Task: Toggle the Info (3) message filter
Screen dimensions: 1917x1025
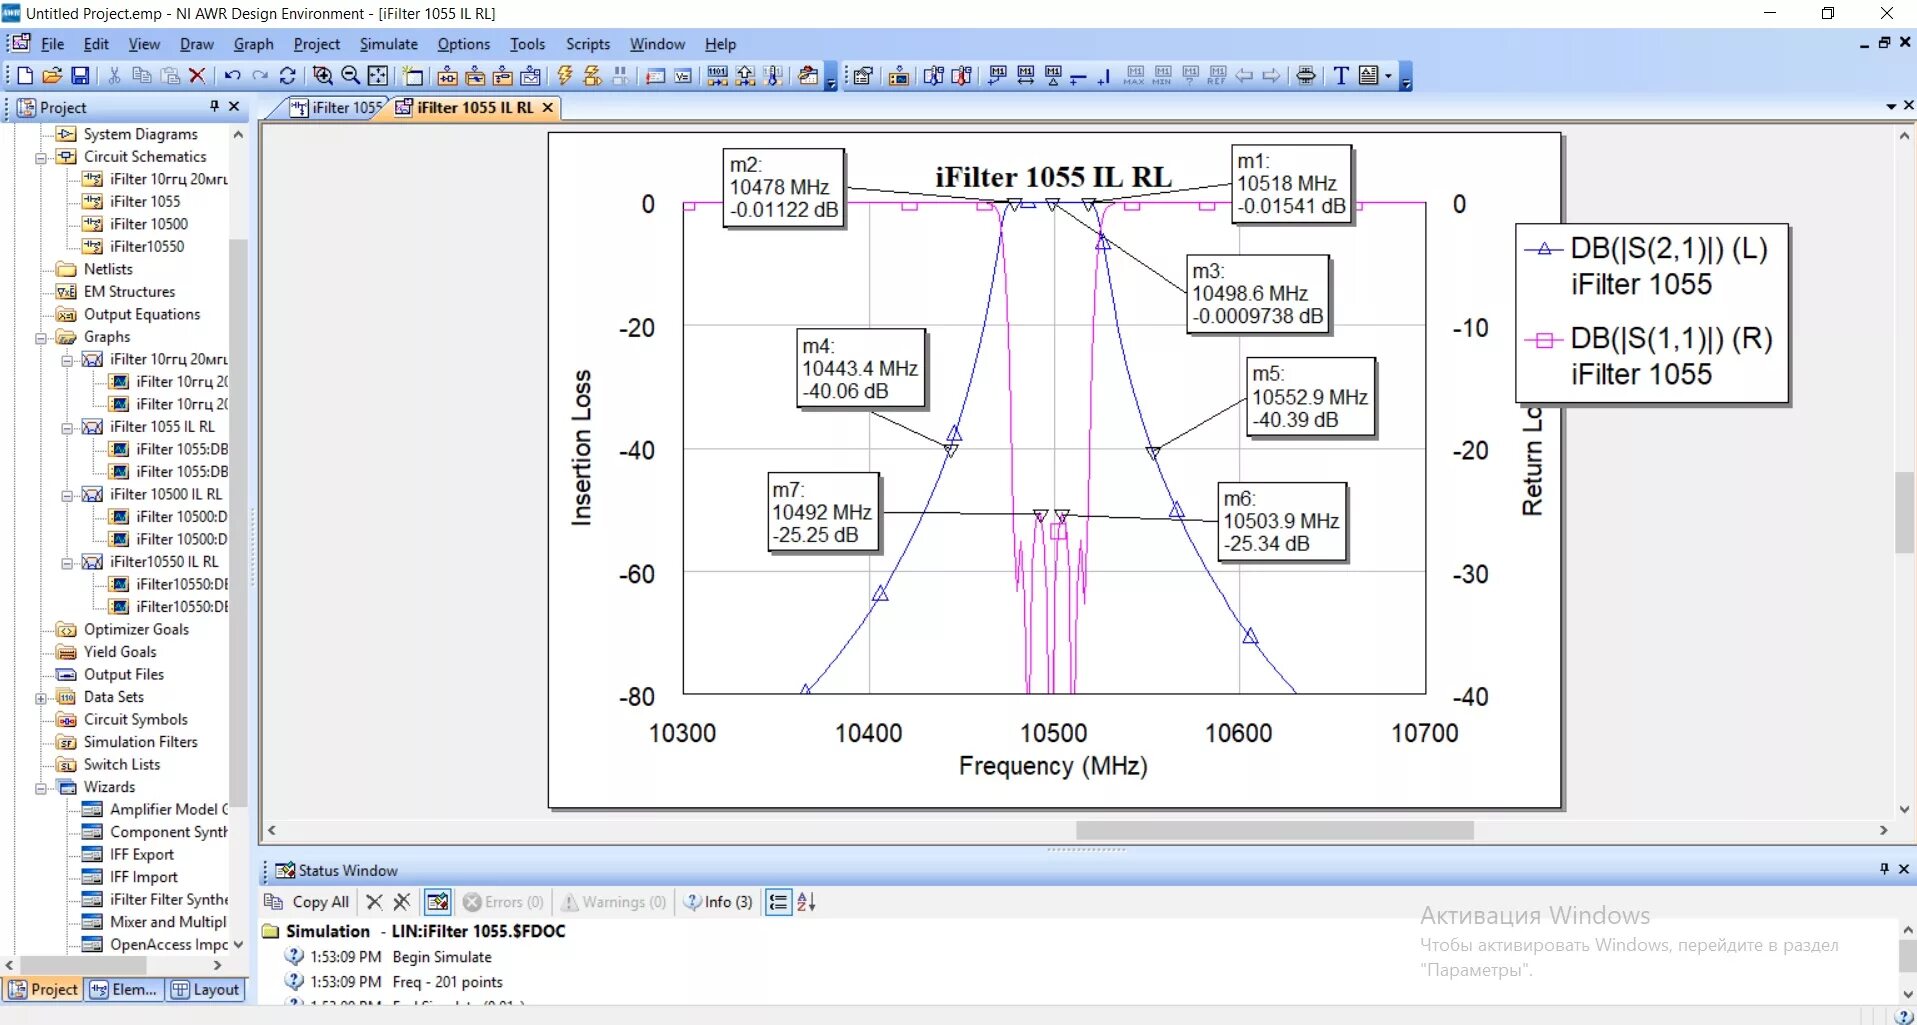Action: click(718, 902)
